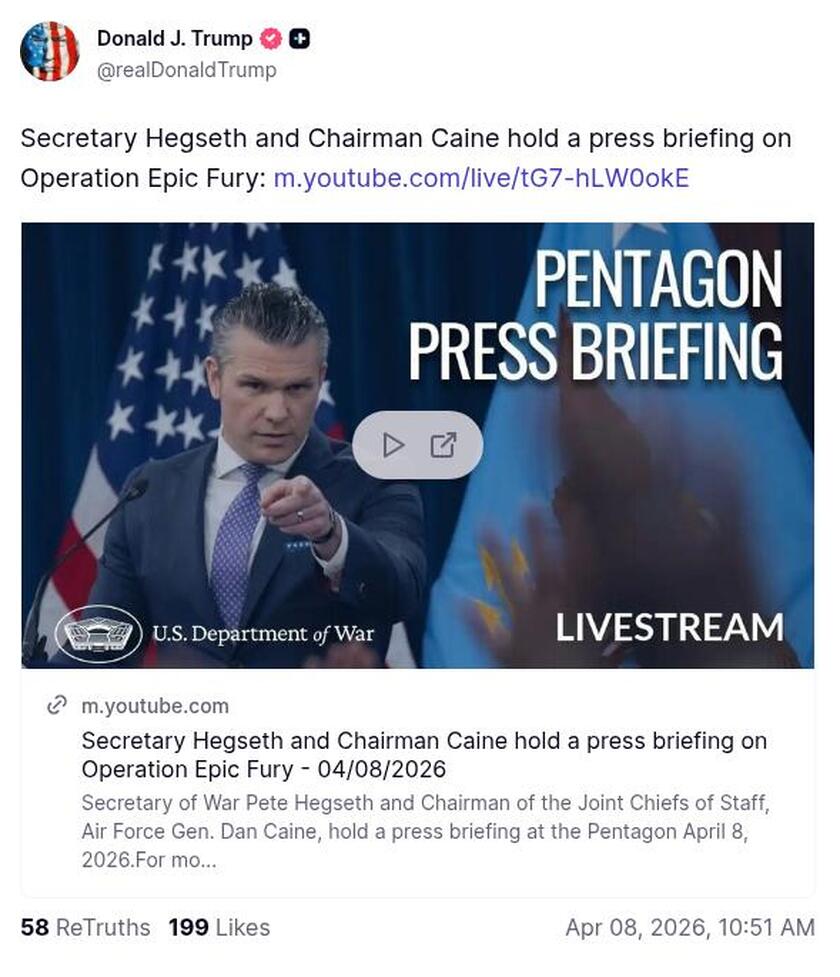Screen dimensions: 840x977
Task: Click the U.S. Department of War text
Action: coord(264,634)
